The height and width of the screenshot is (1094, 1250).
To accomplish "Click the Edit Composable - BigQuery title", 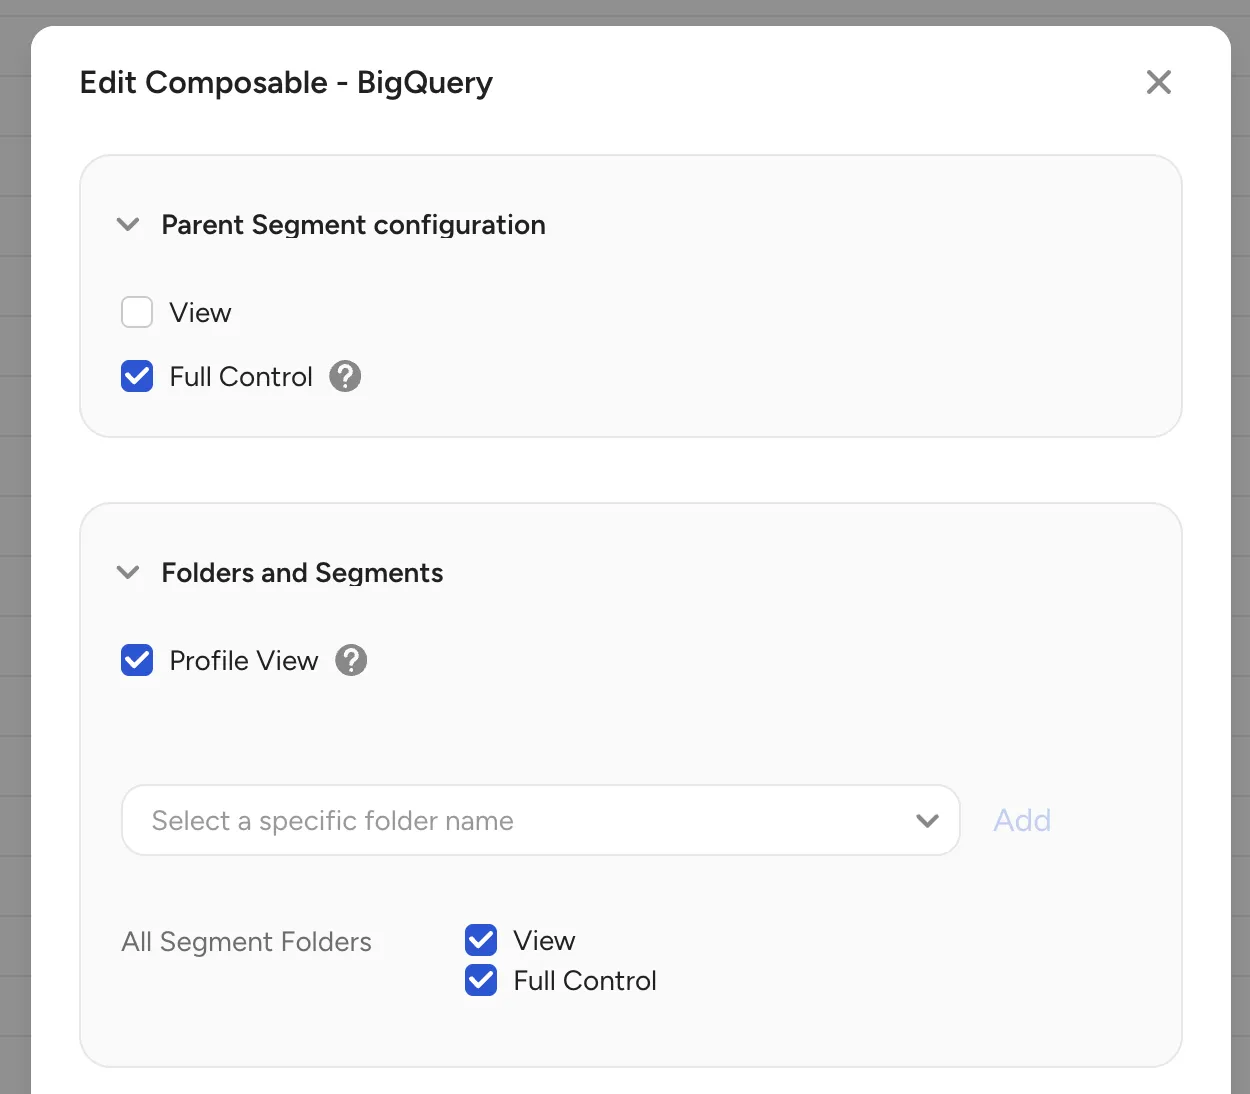I will pos(286,83).
